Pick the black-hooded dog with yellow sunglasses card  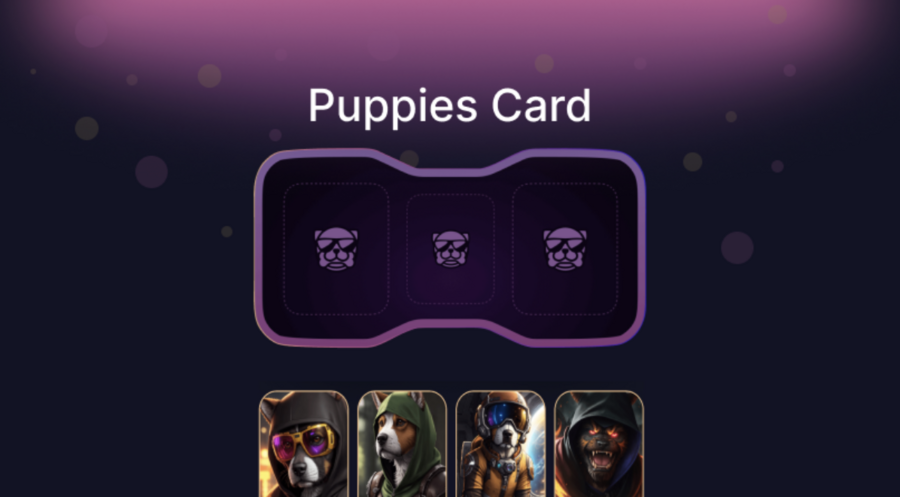pyautogui.click(x=304, y=444)
